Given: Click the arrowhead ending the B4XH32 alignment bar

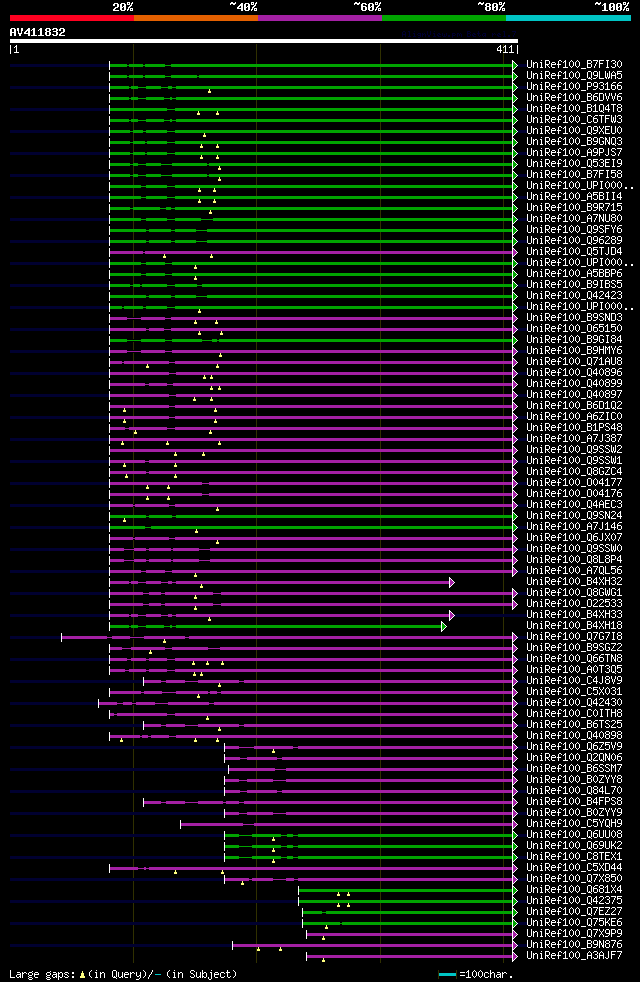Looking at the screenshot, I should [x=452, y=583].
